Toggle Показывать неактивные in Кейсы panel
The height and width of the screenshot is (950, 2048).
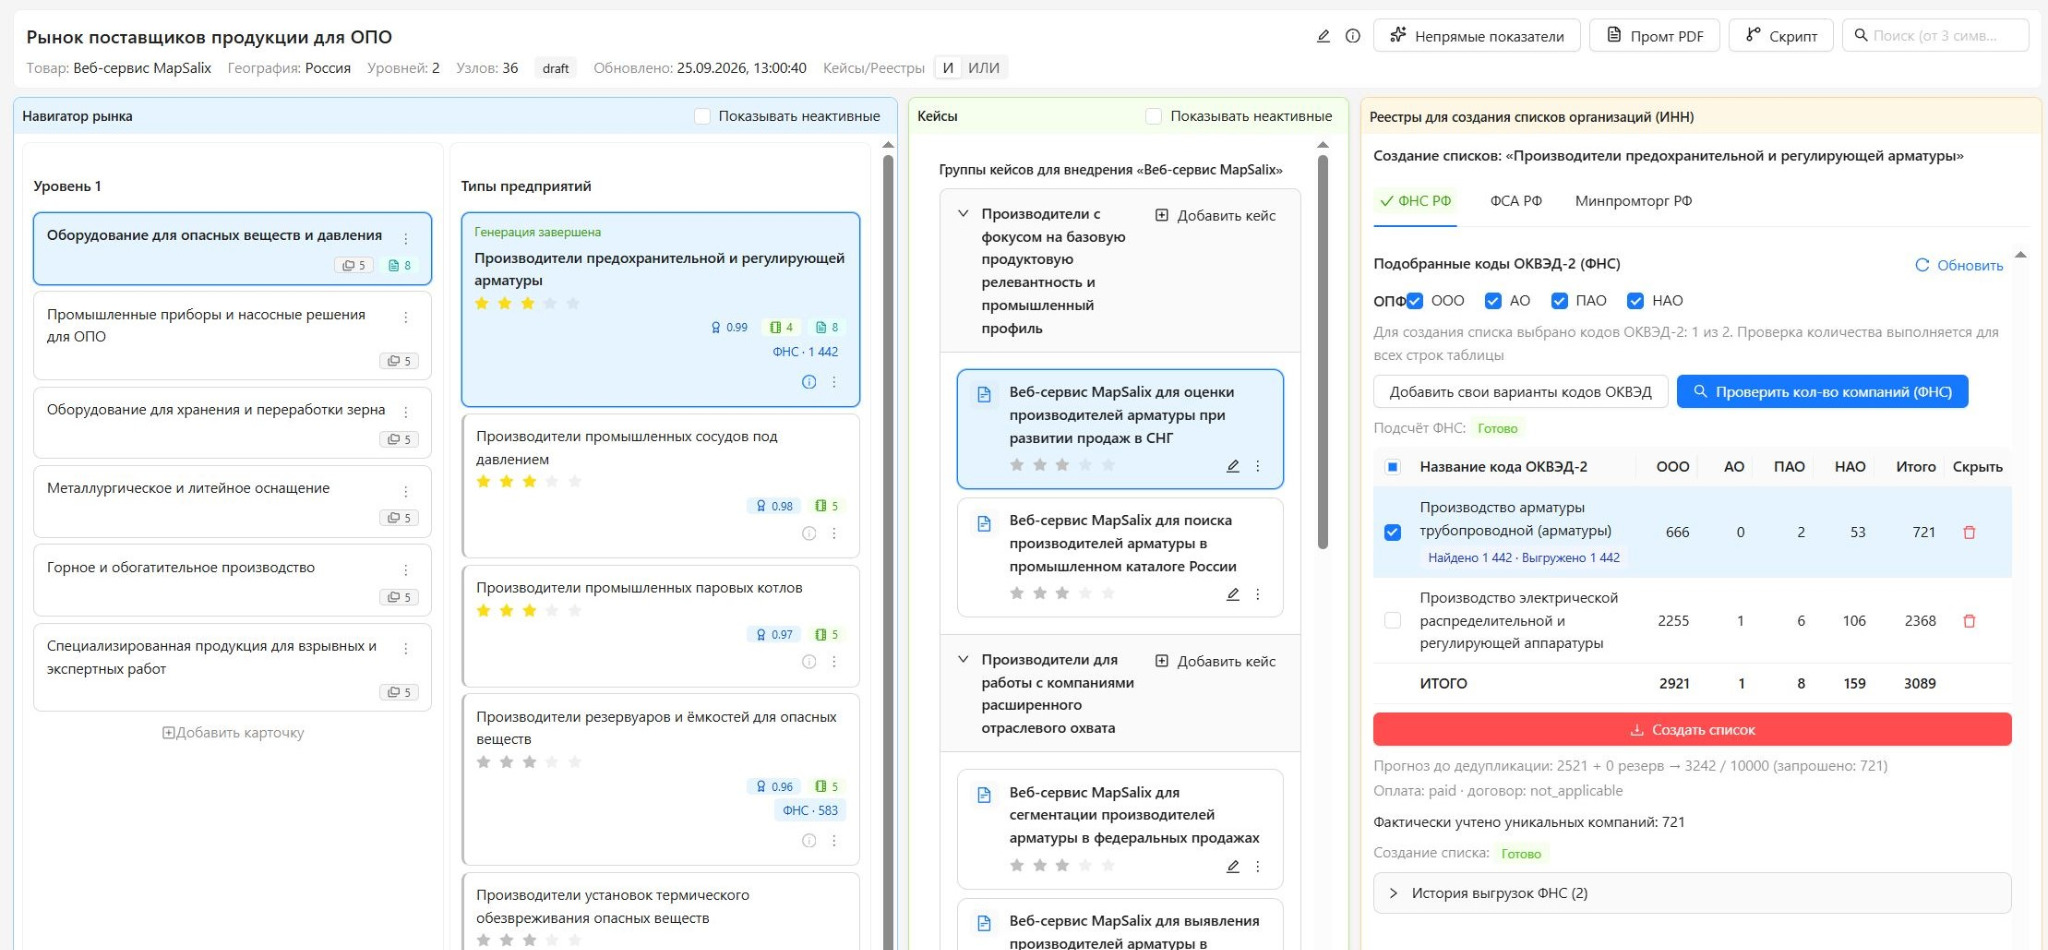[1154, 116]
